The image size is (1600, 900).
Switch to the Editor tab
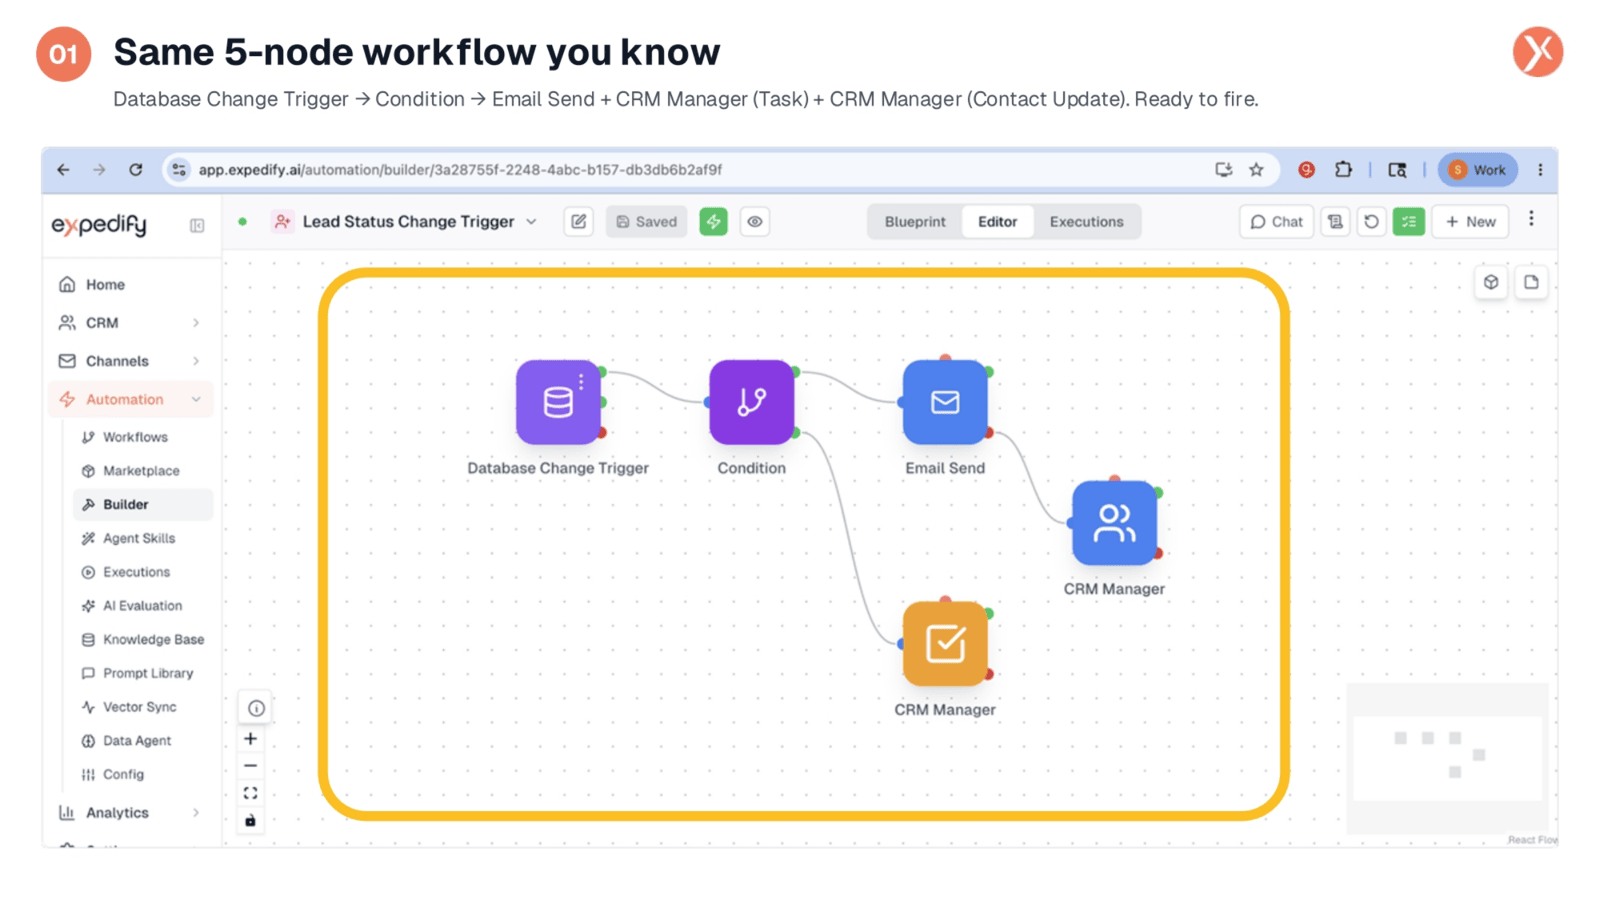[x=997, y=222]
